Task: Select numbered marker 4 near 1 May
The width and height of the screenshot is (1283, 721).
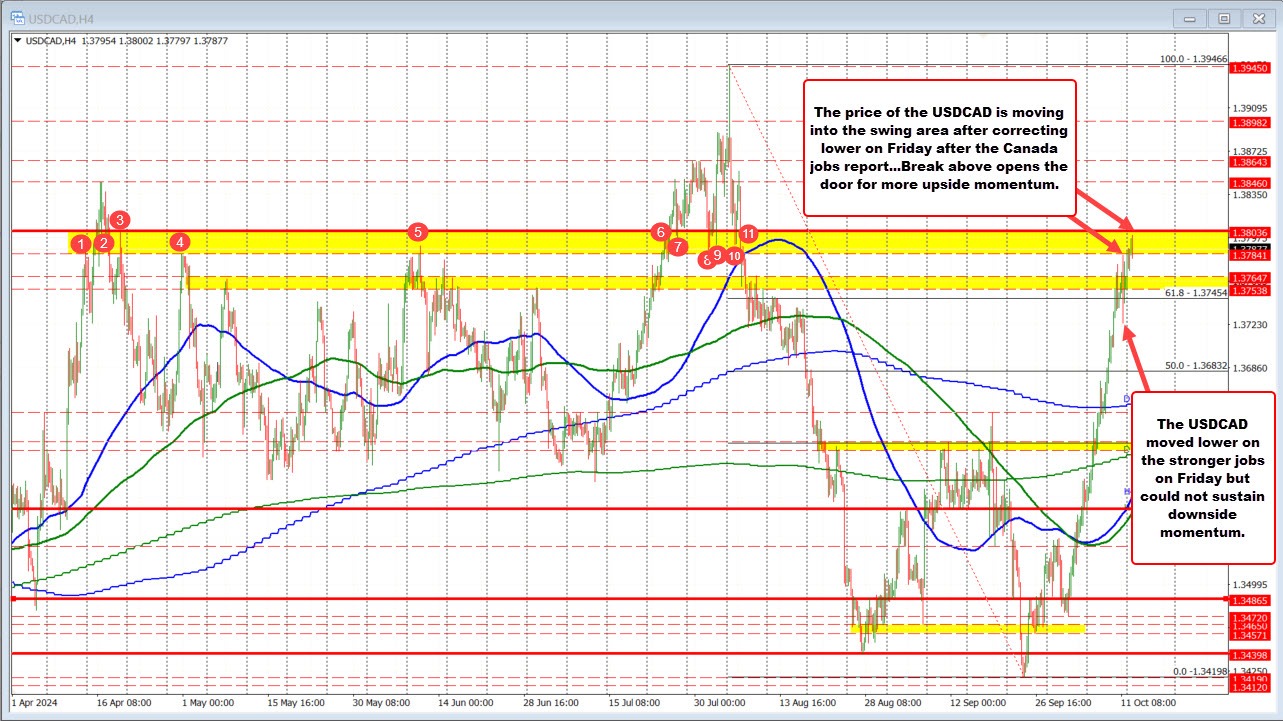Action: [180, 242]
